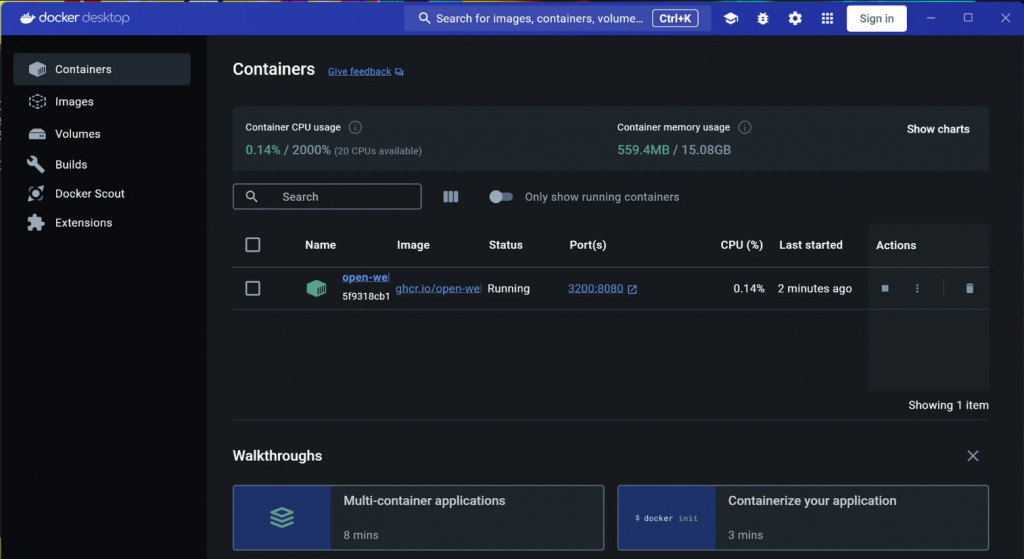Viewport: 1024px width, 559px height.
Task: Sort by Name column header
Action: point(321,245)
